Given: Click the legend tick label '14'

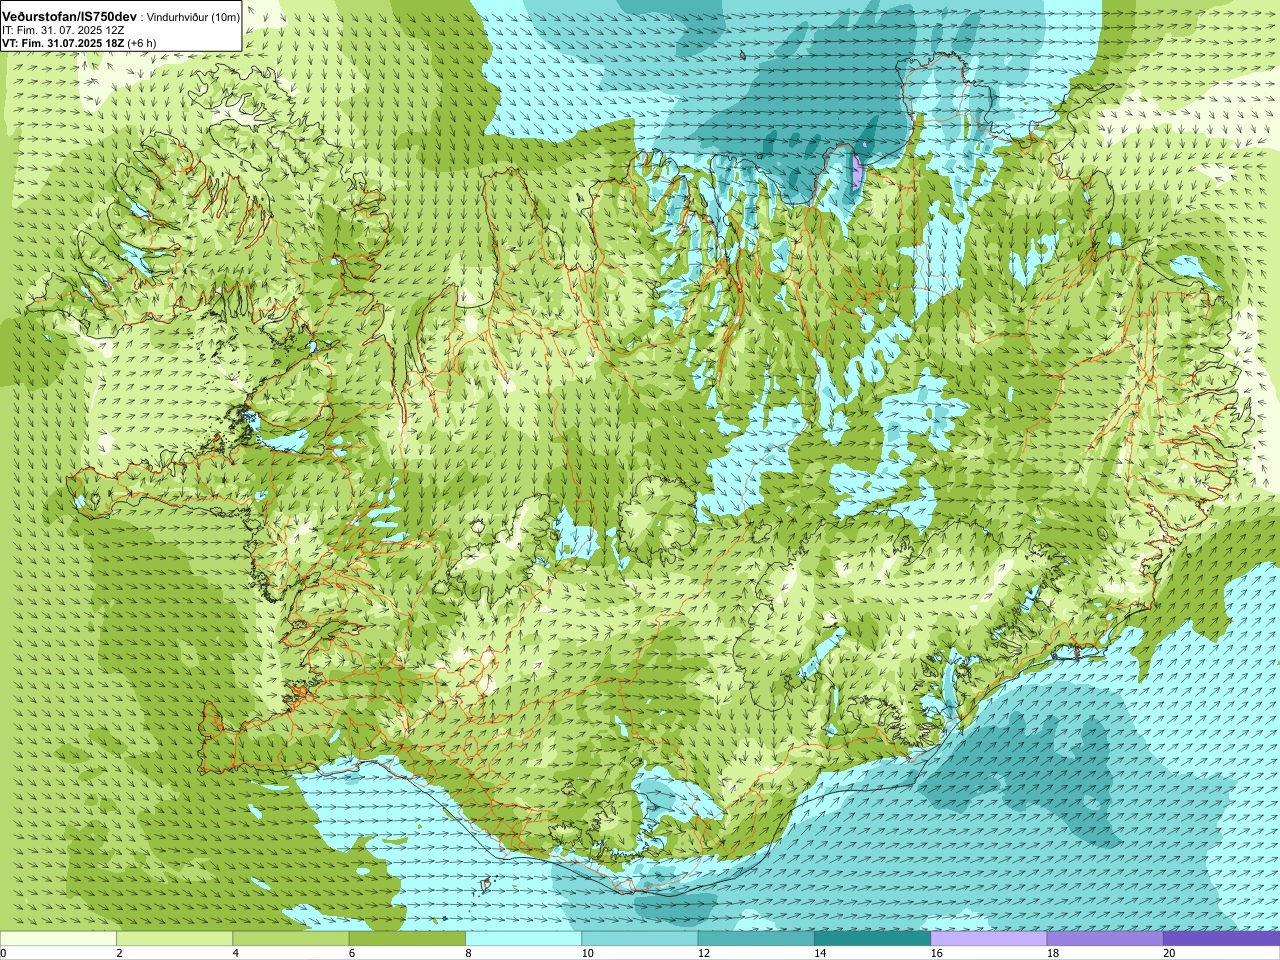Looking at the screenshot, I should click(820, 953).
